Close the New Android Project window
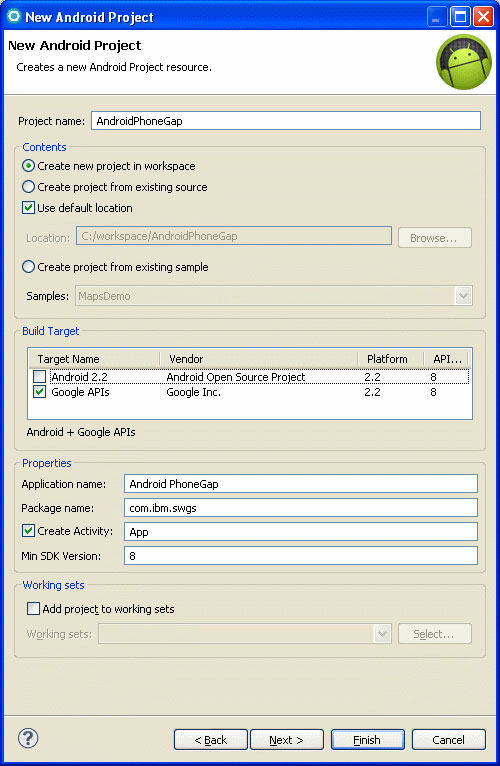The width and height of the screenshot is (500, 766). point(483,17)
